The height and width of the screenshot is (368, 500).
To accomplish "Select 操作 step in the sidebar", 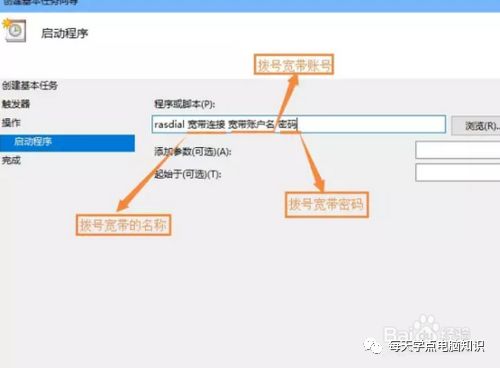I will click(x=11, y=123).
